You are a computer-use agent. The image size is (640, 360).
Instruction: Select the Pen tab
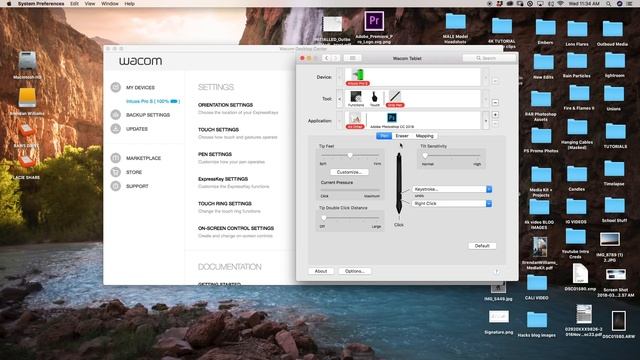tap(384, 136)
